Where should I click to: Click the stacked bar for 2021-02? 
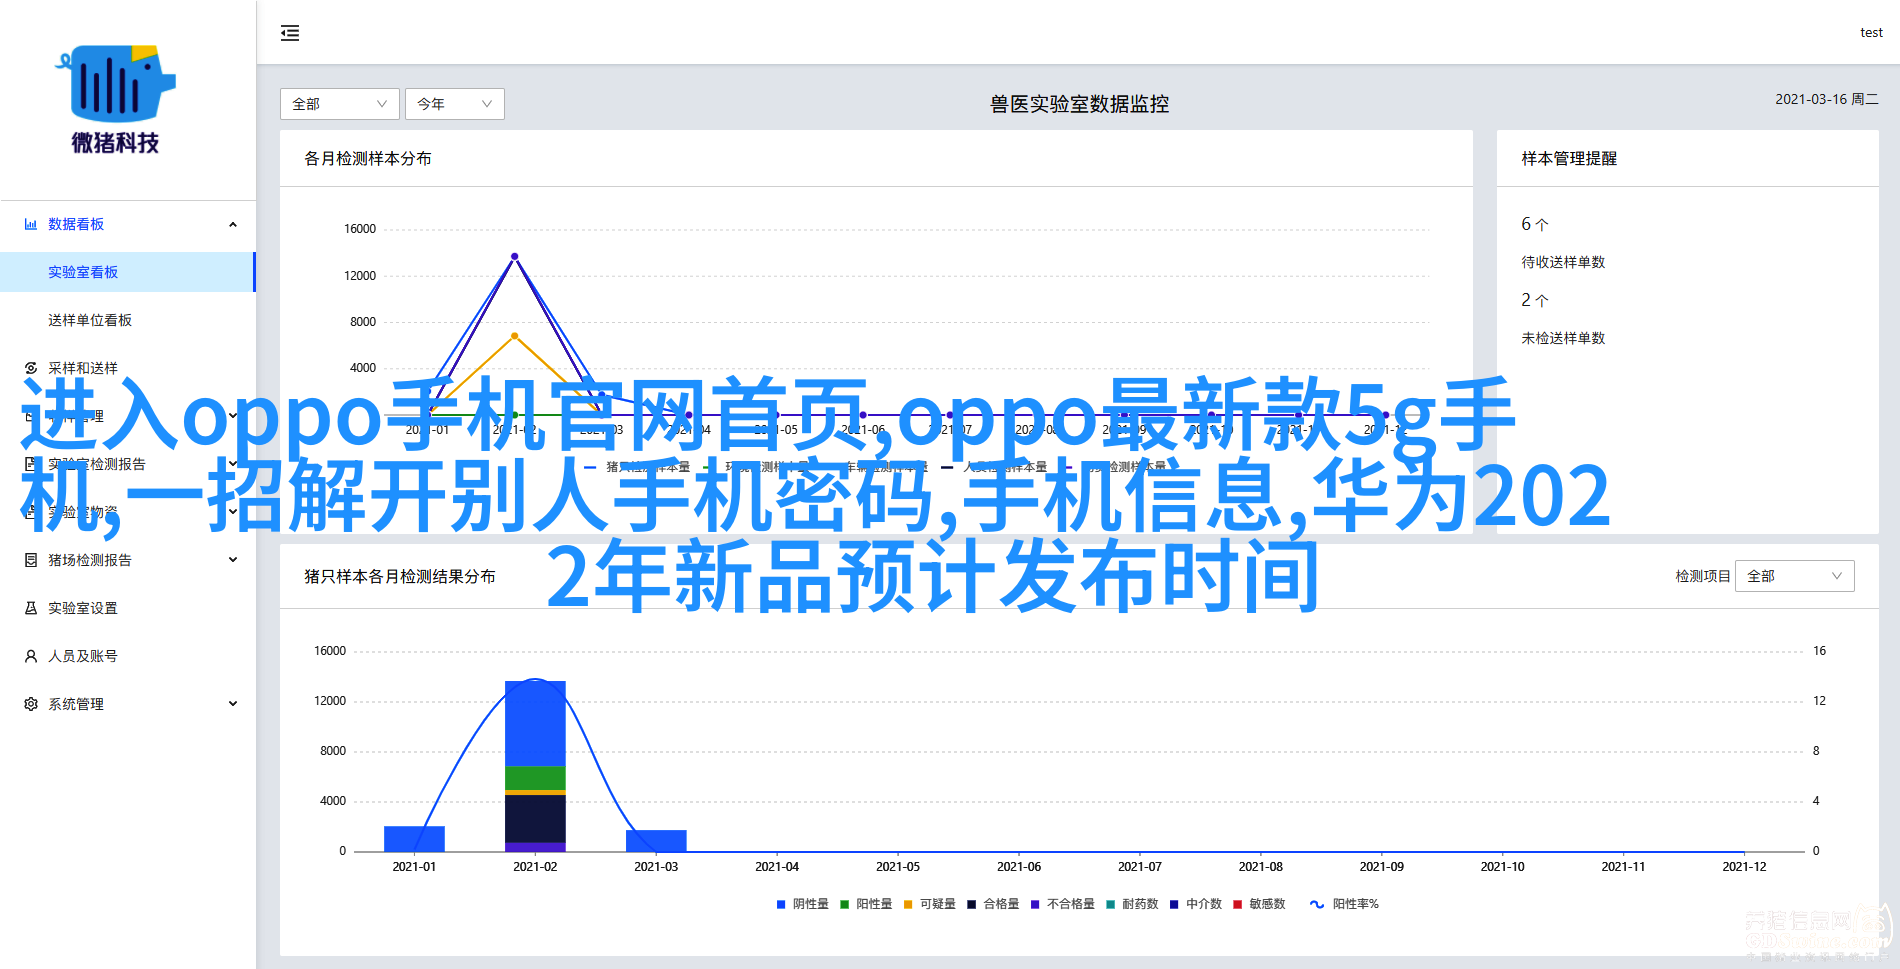click(535, 766)
